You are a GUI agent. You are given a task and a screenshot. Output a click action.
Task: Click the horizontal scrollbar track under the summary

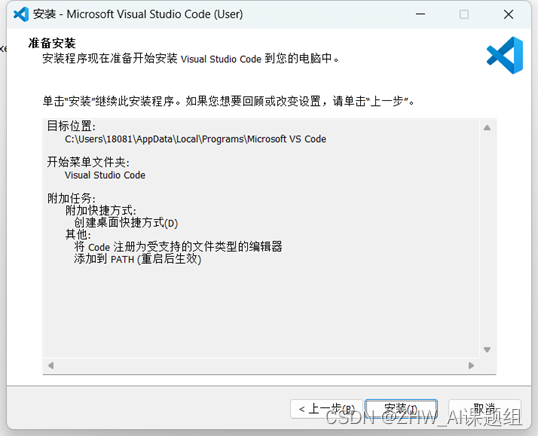261,365
